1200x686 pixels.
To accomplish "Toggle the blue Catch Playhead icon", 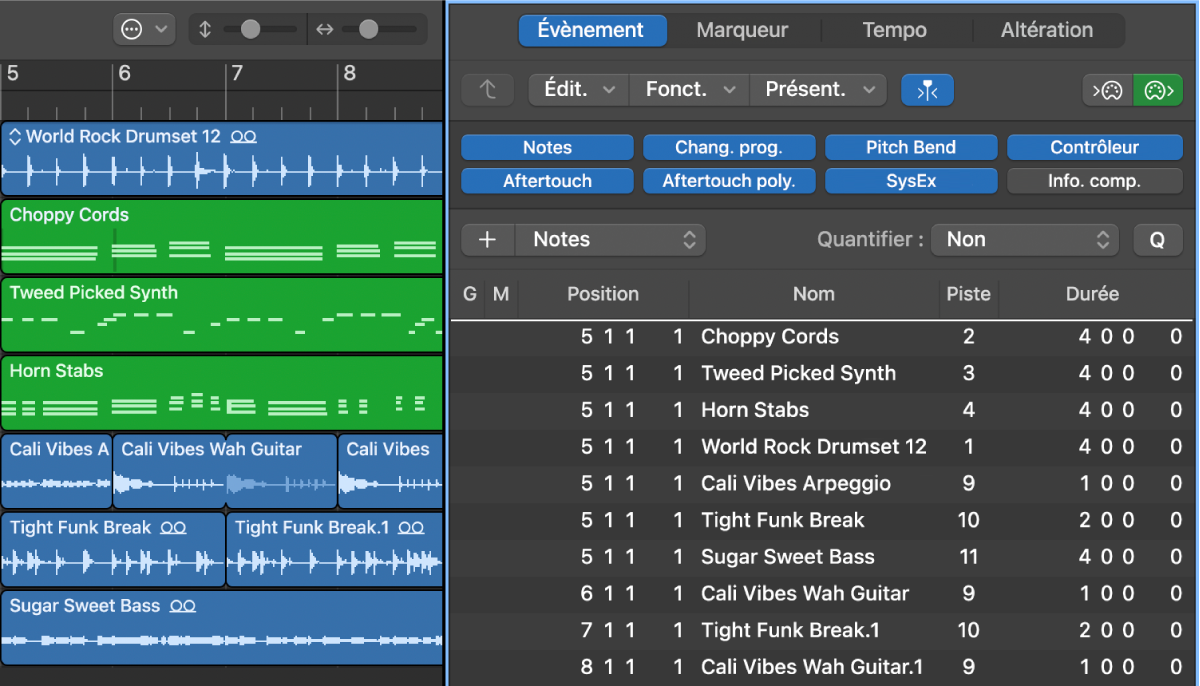I will point(927,90).
